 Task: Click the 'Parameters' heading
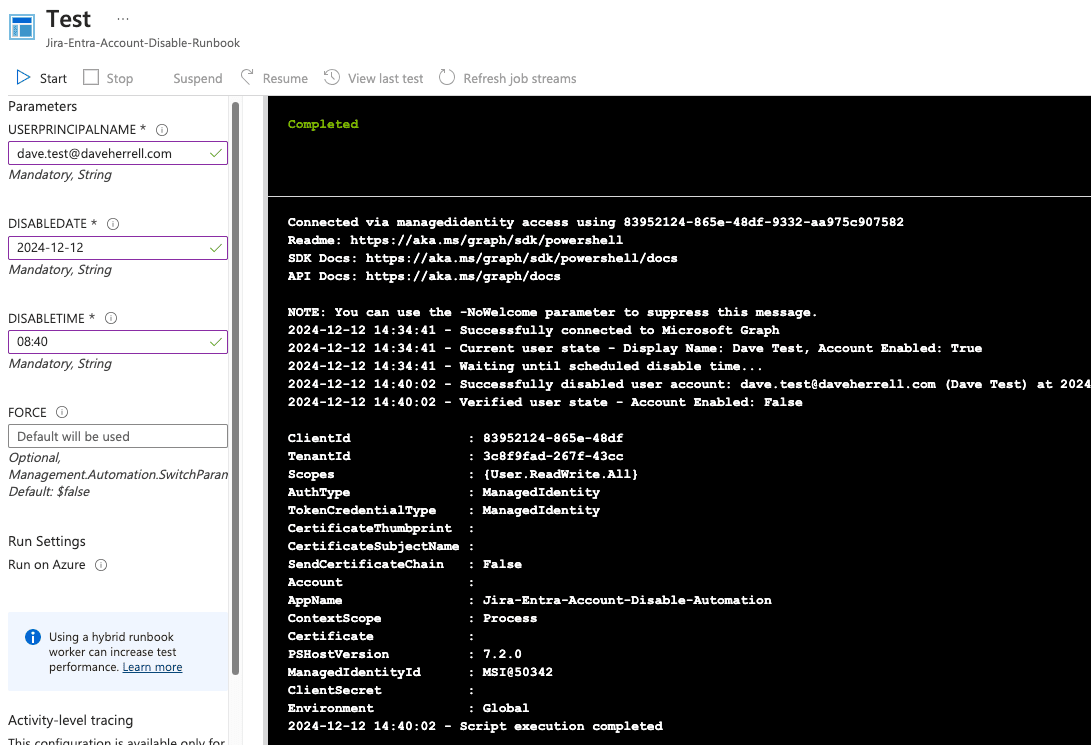[x=42, y=106]
